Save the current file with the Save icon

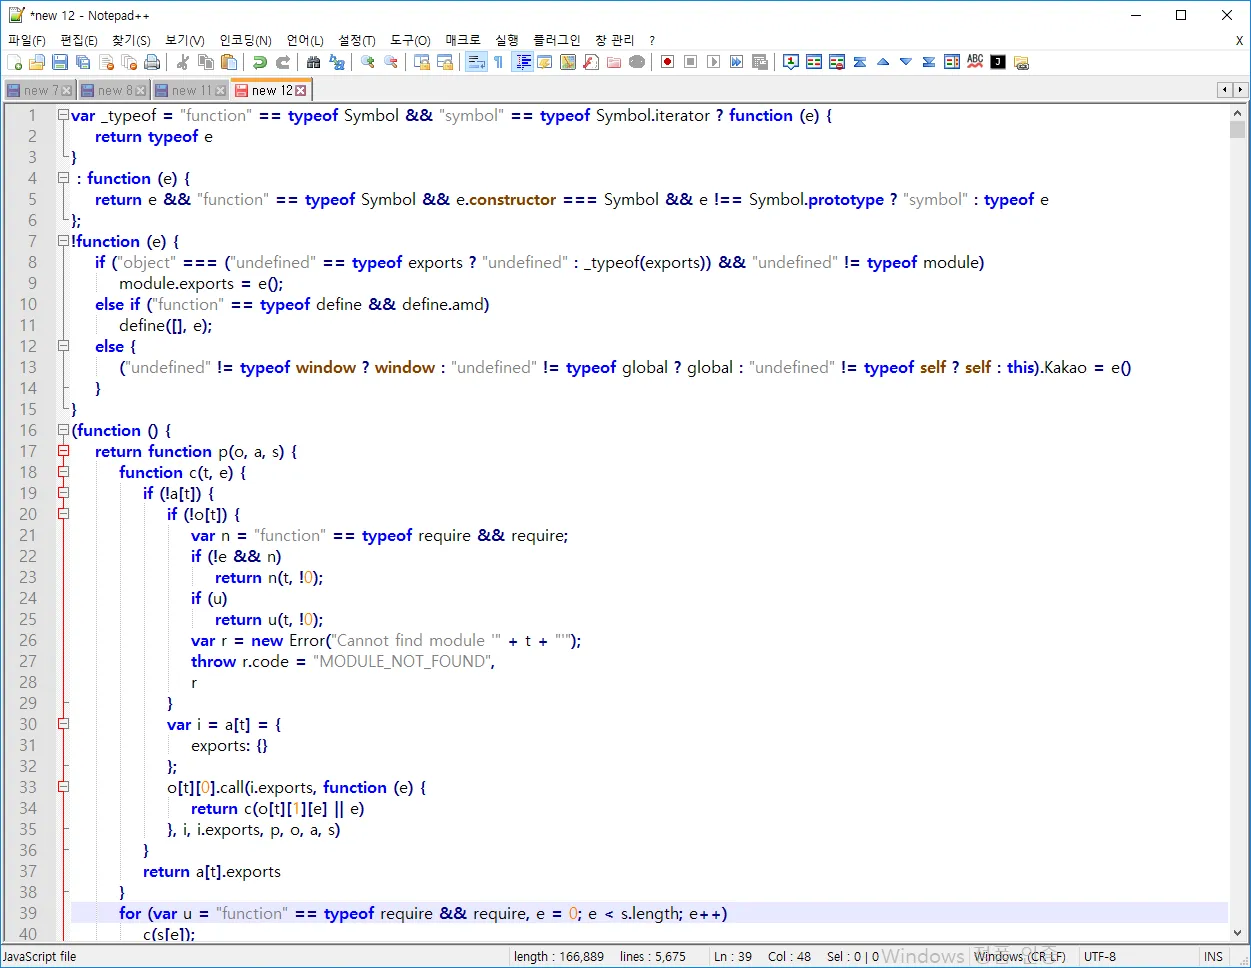[x=60, y=62]
